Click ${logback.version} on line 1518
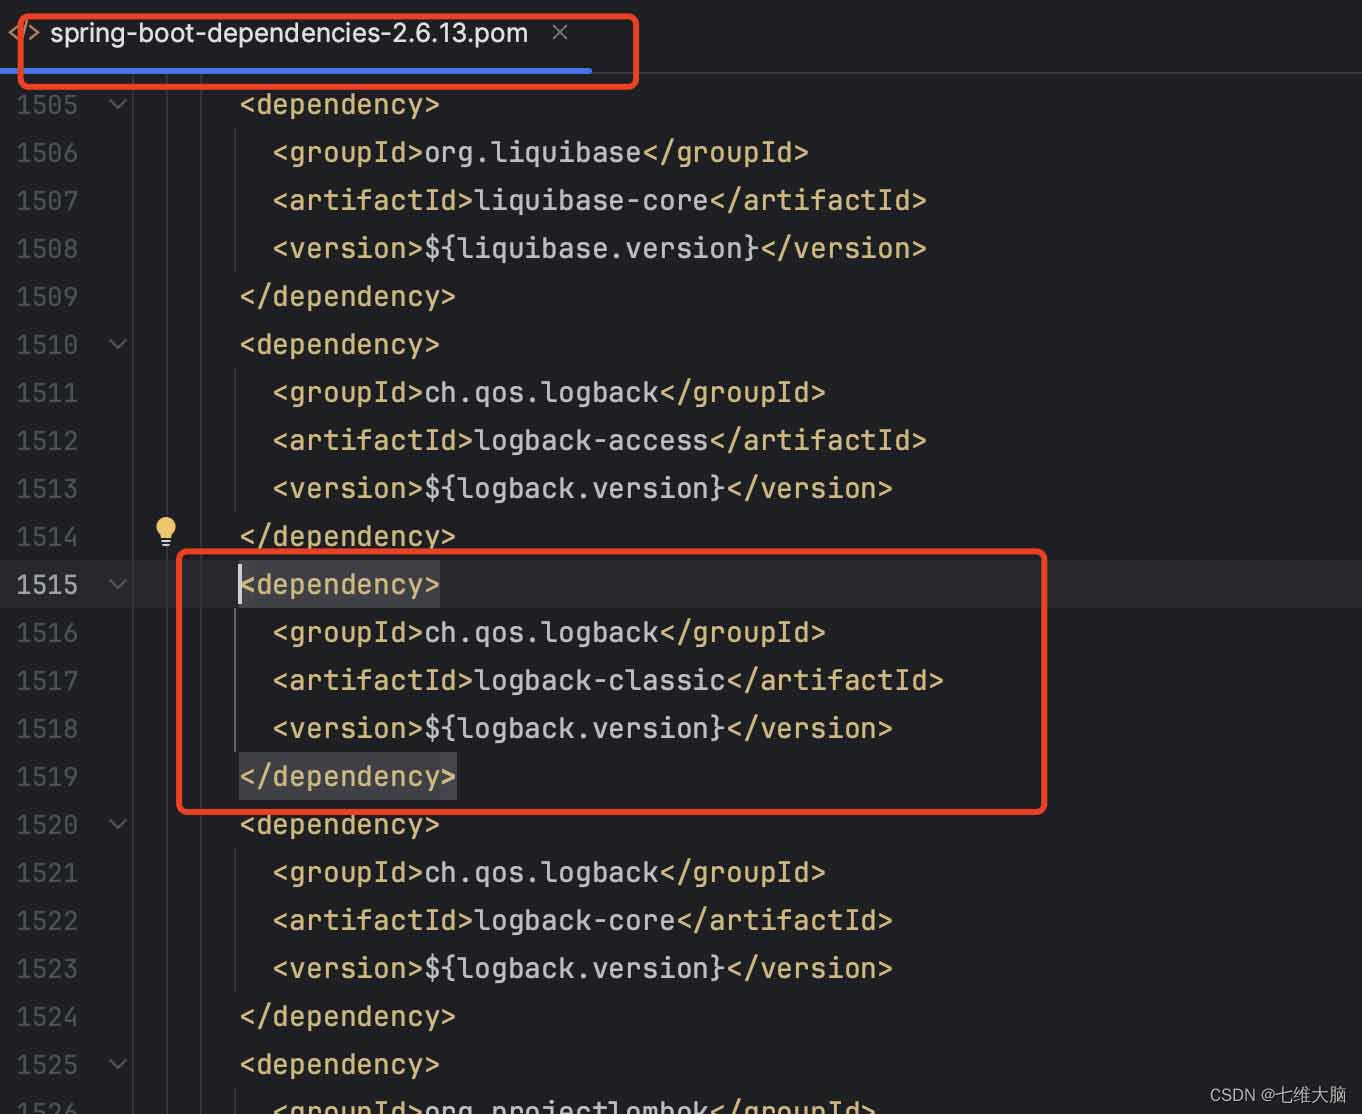The width and height of the screenshot is (1362, 1114). (x=574, y=729)
